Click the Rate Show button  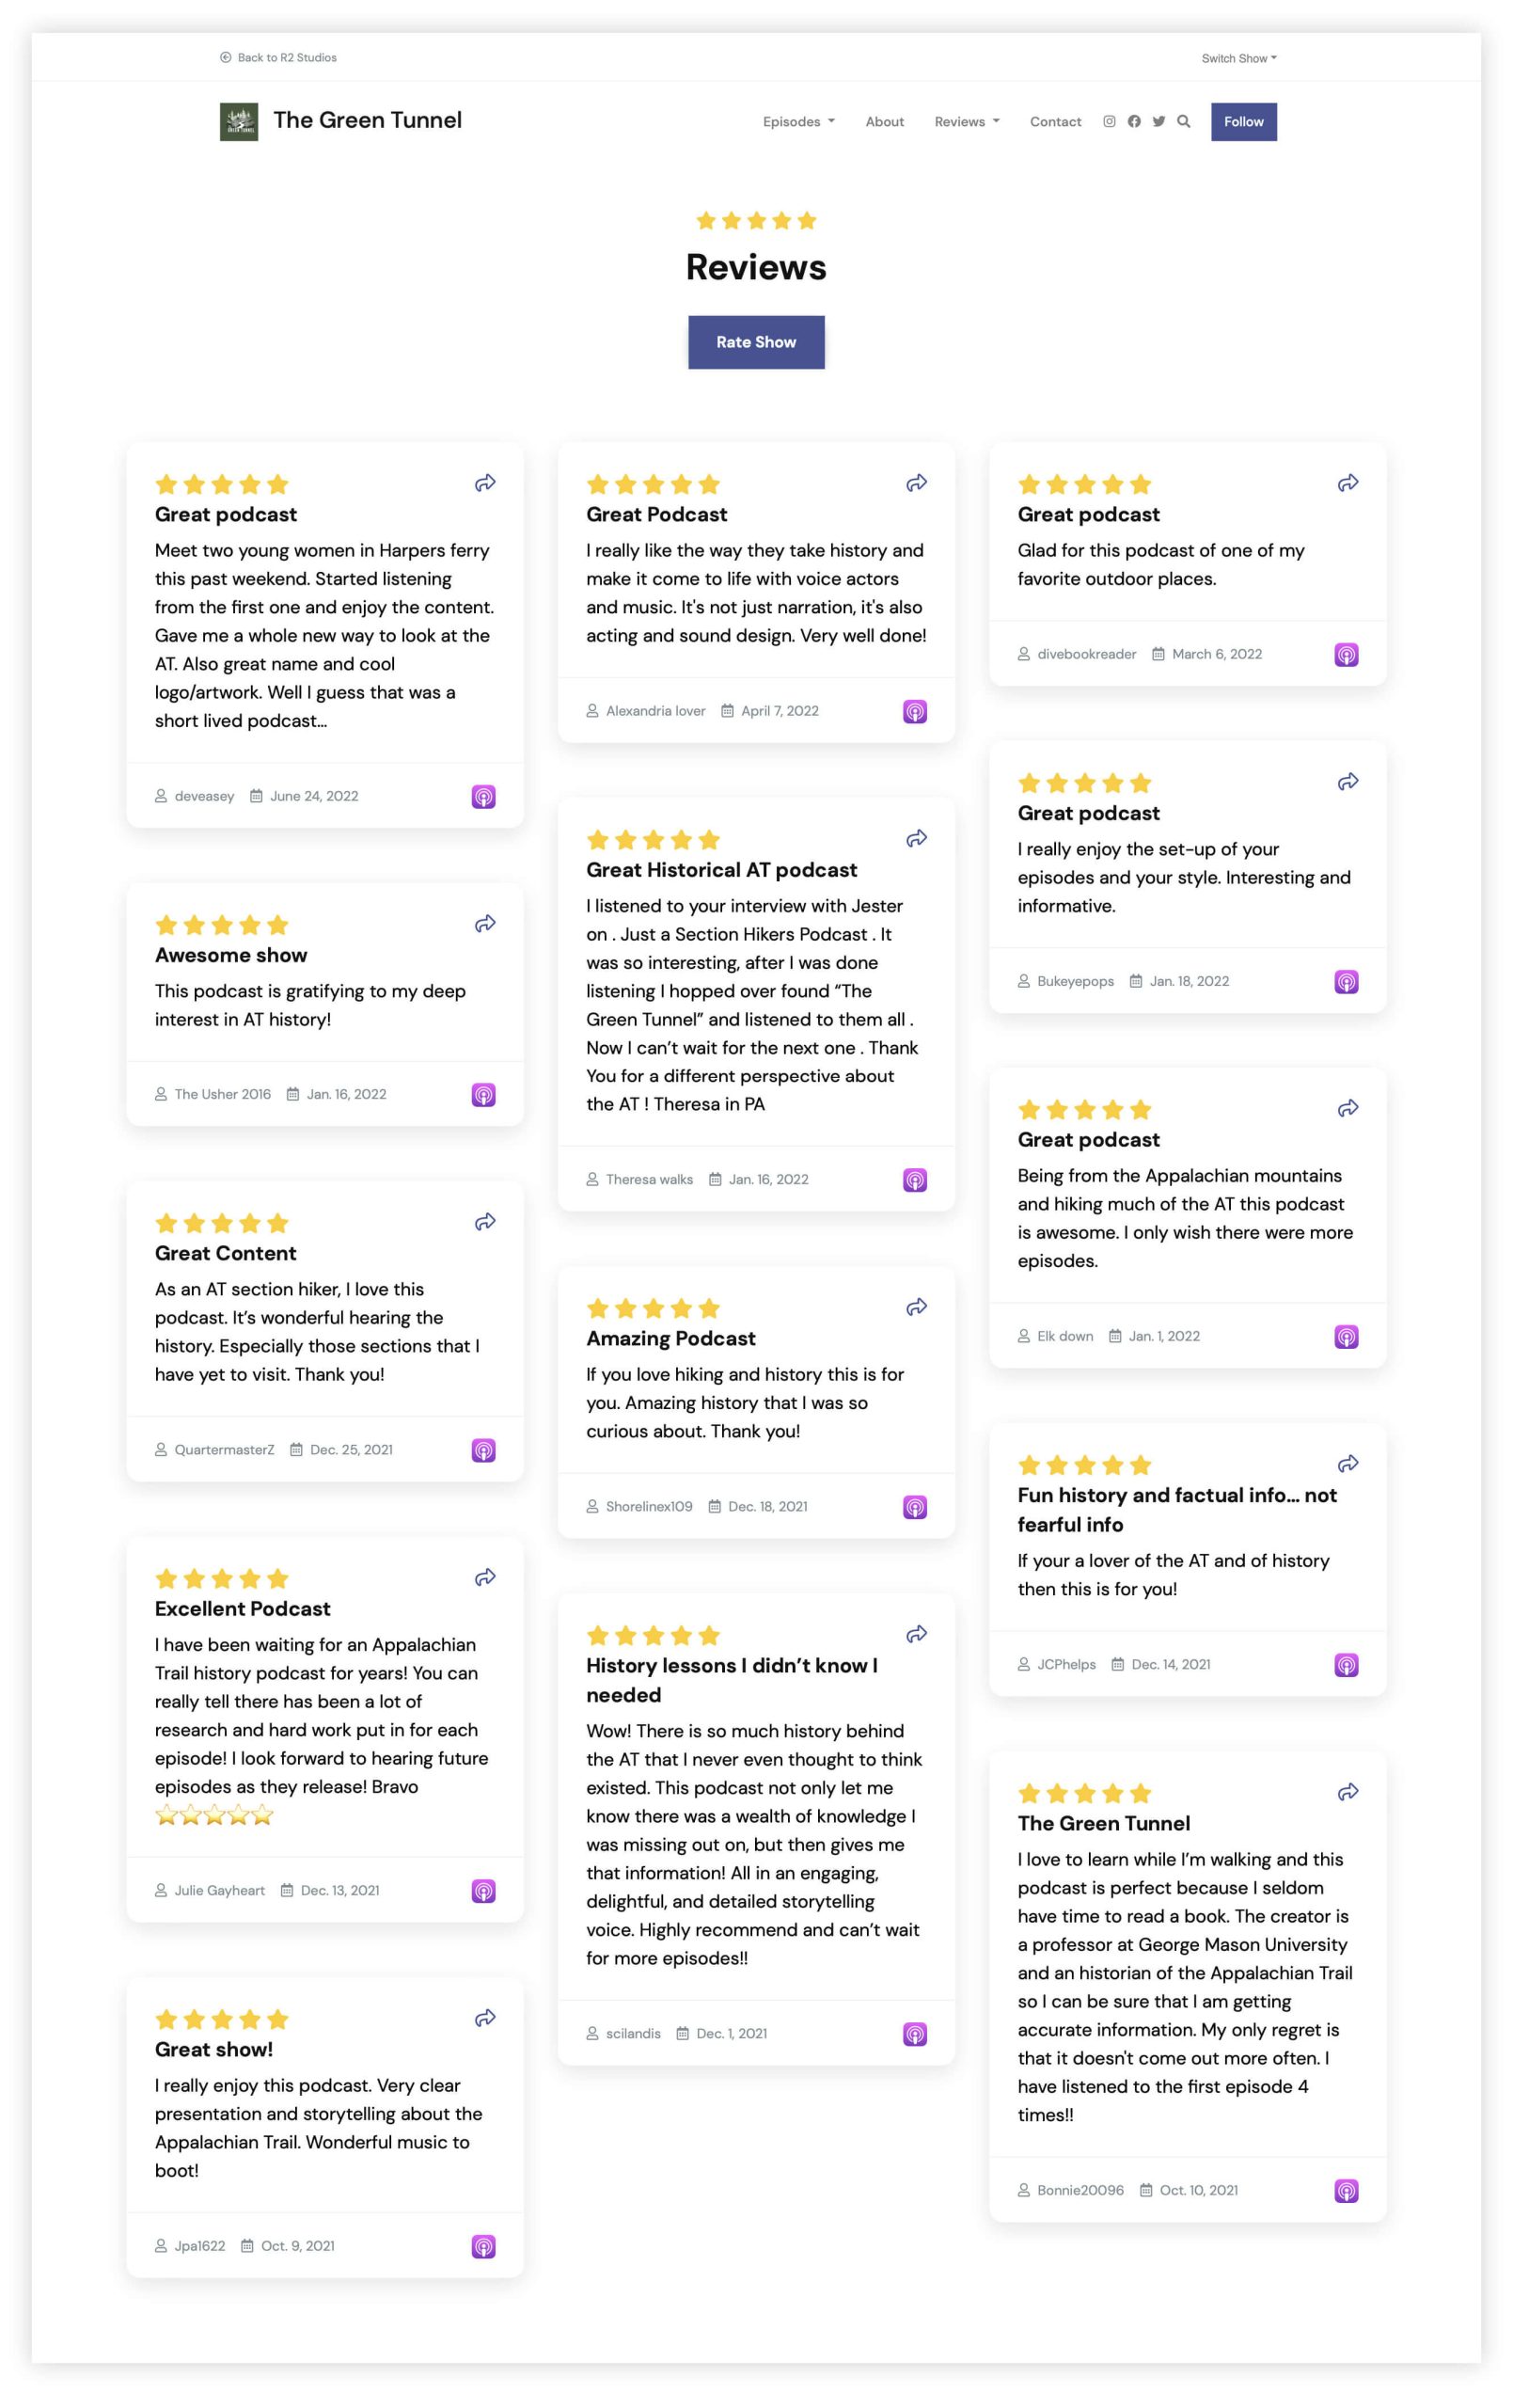(756, 342)
